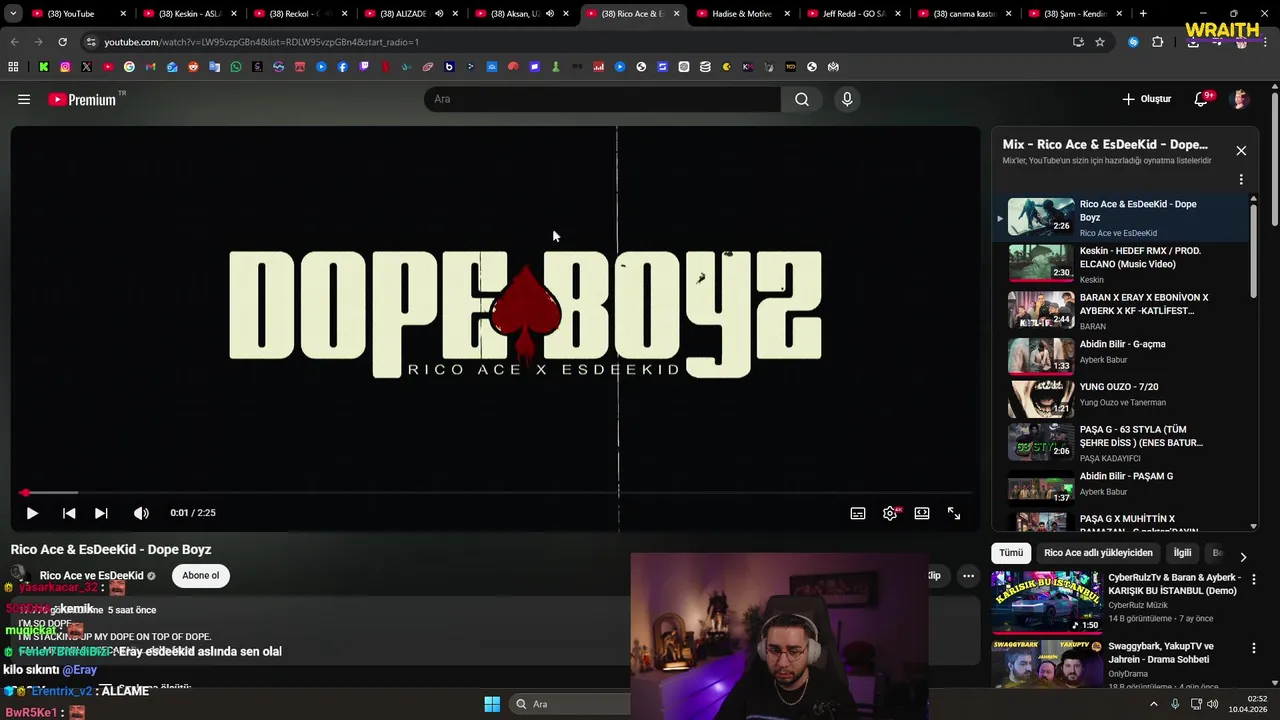Image resolution: width=1280 pixels, height=720 pixels.
Task: View site information icon in address bar
Action: 92,42
